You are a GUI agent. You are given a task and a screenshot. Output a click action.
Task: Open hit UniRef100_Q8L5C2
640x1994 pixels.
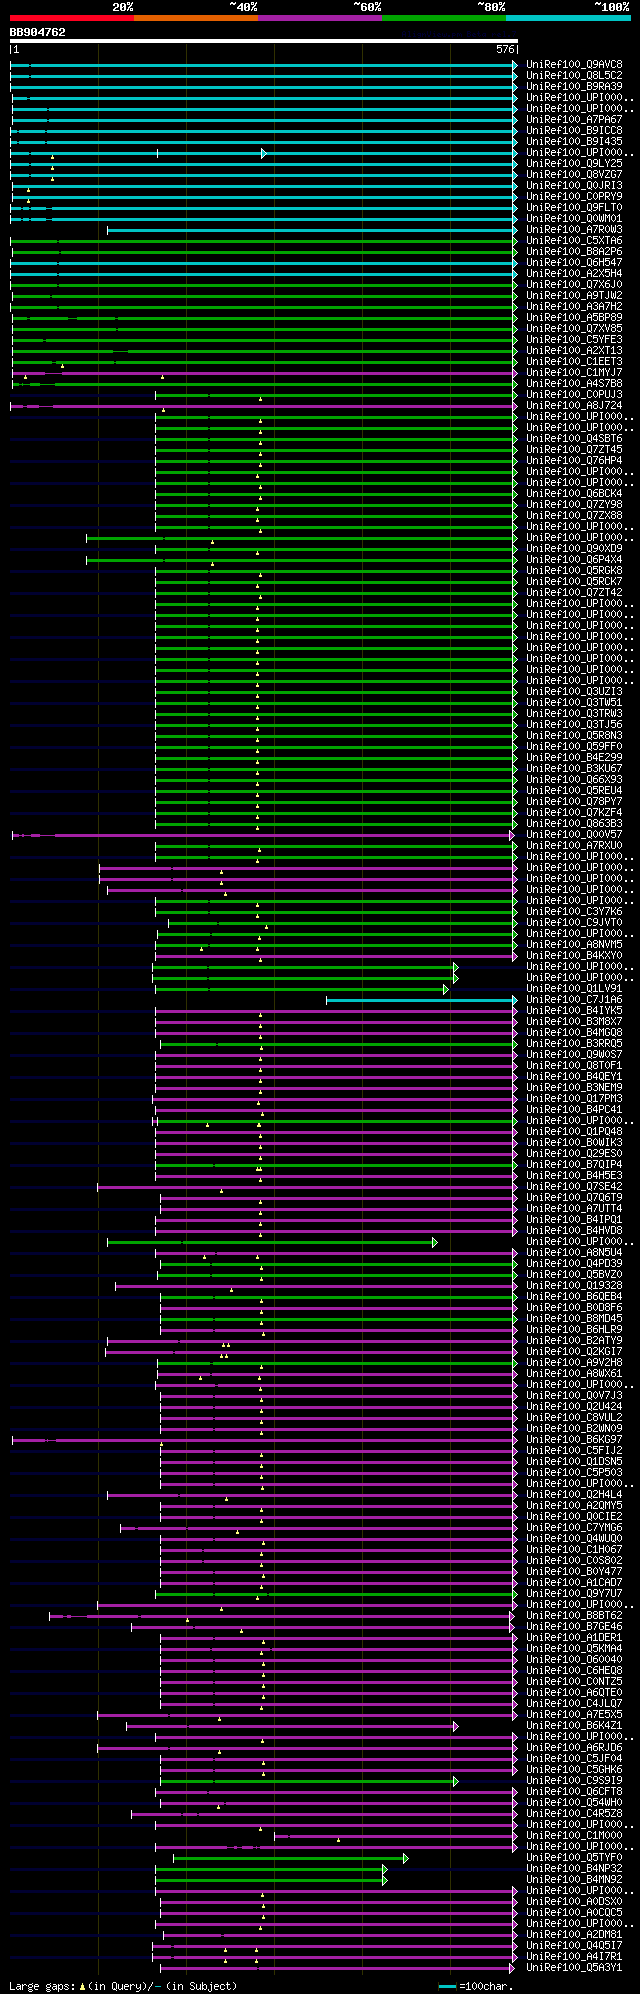tap(574, 75)
